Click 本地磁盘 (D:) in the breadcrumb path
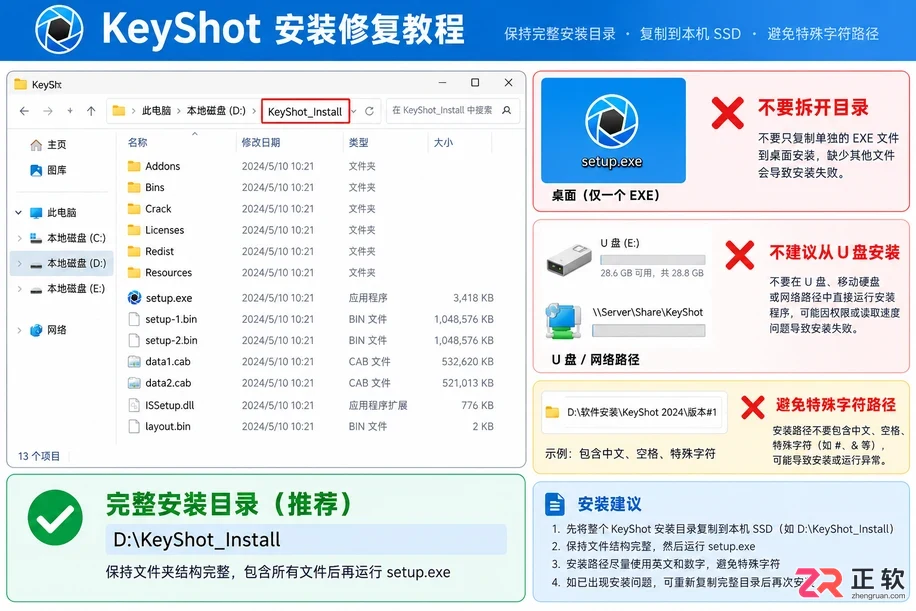Viewport: 916px width, 611px height. coord(216,111)
